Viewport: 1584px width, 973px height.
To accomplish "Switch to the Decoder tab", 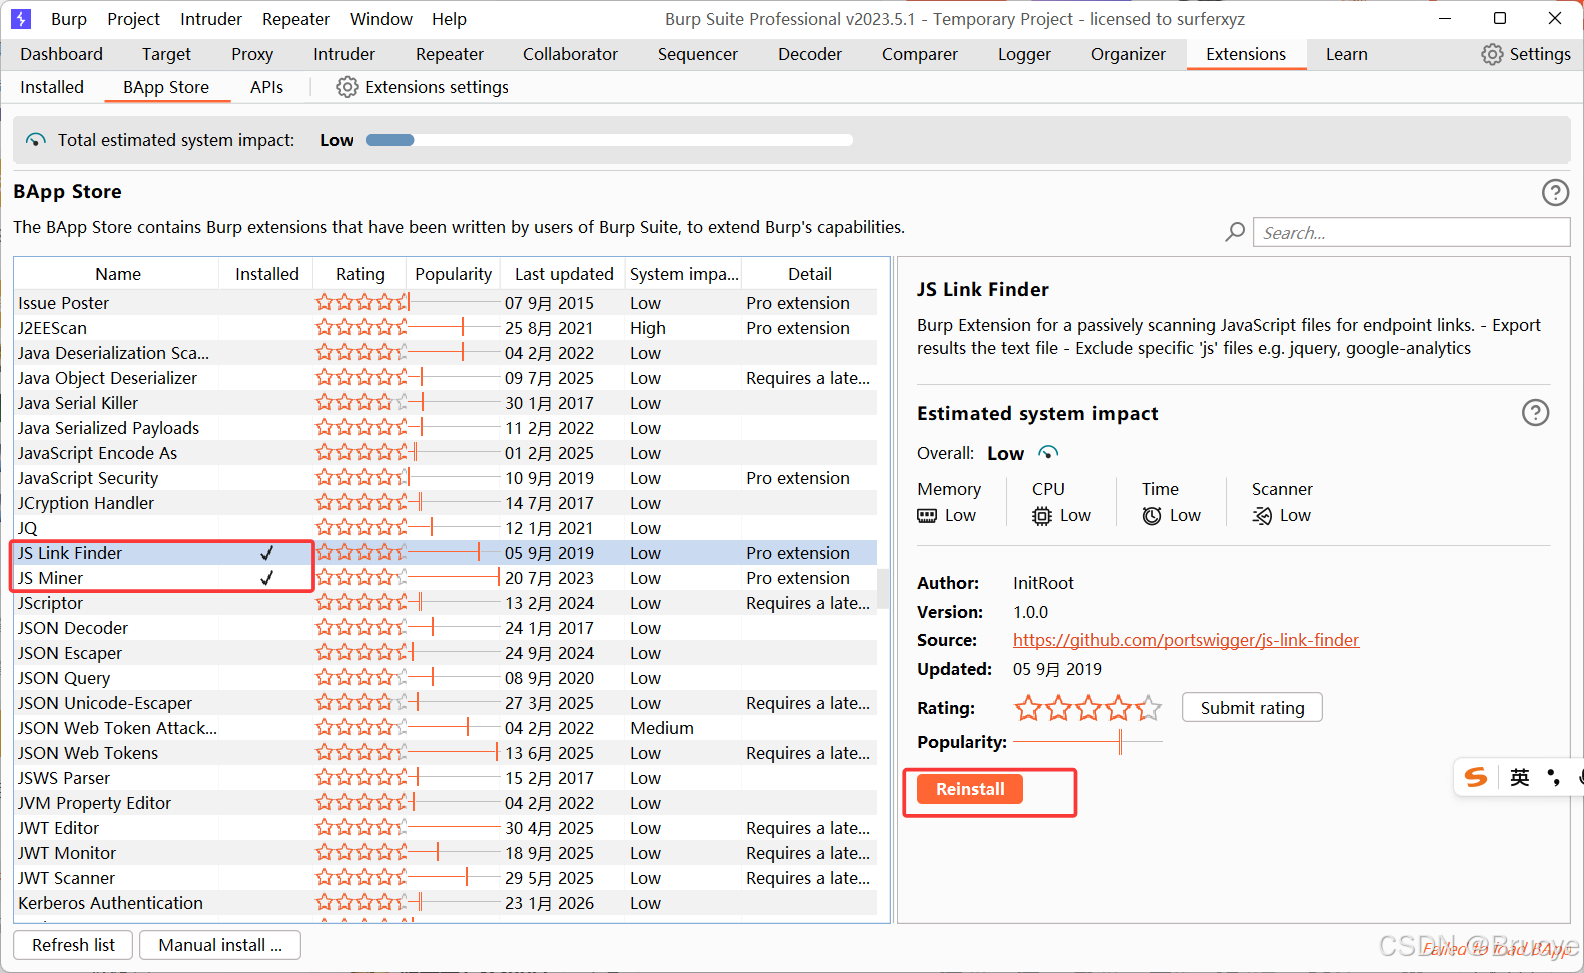I will point(810,54).
